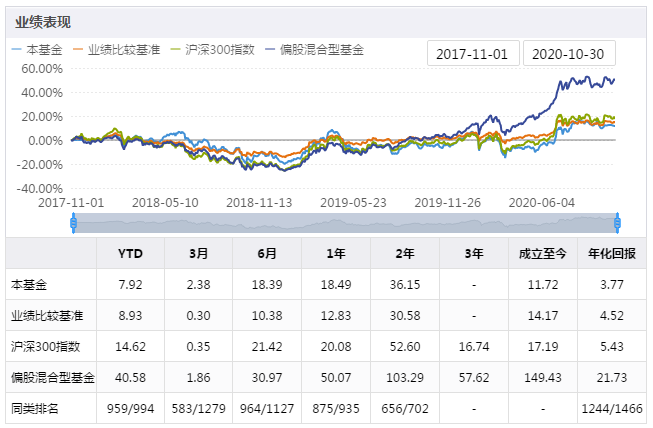Click 沪深300 2年 value 52.60
Image resolution: width=653 pixels, height=428 pixels.
405,346
